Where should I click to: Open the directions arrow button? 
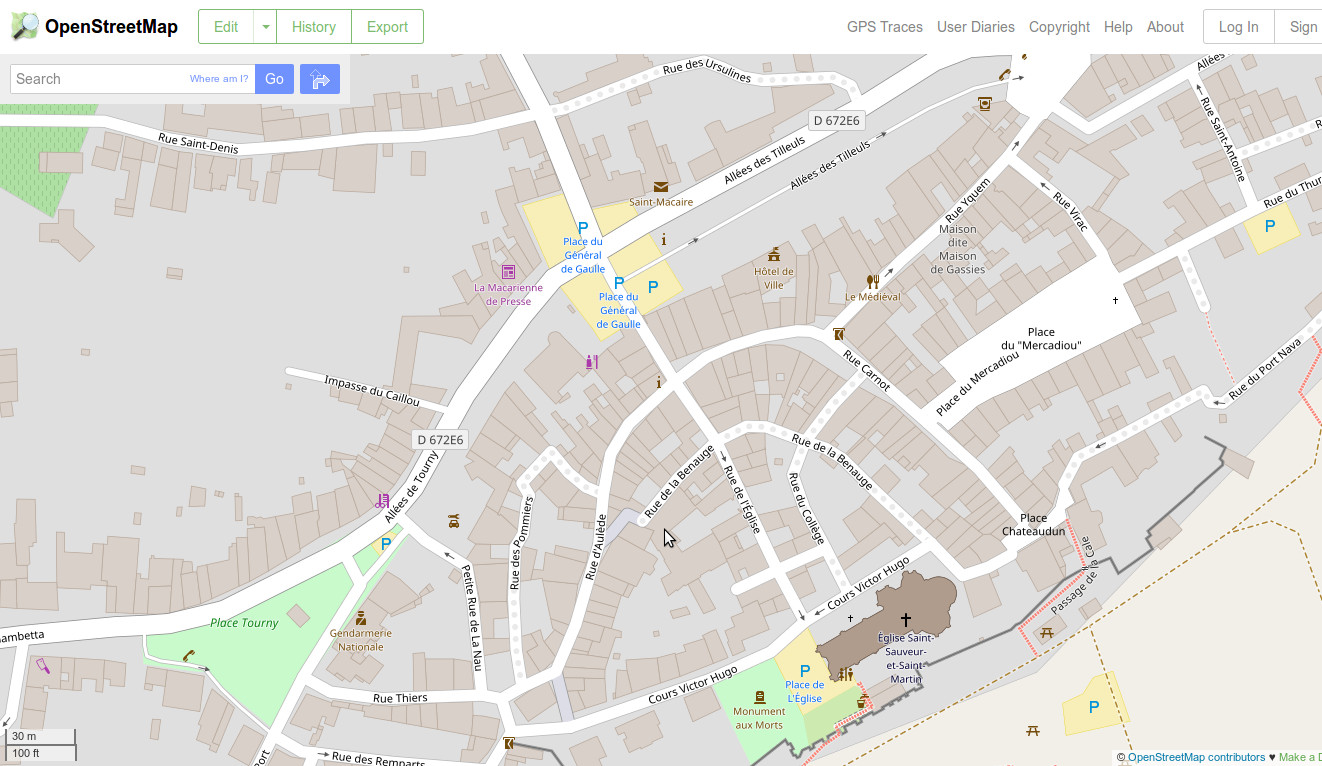pos(320,79)
